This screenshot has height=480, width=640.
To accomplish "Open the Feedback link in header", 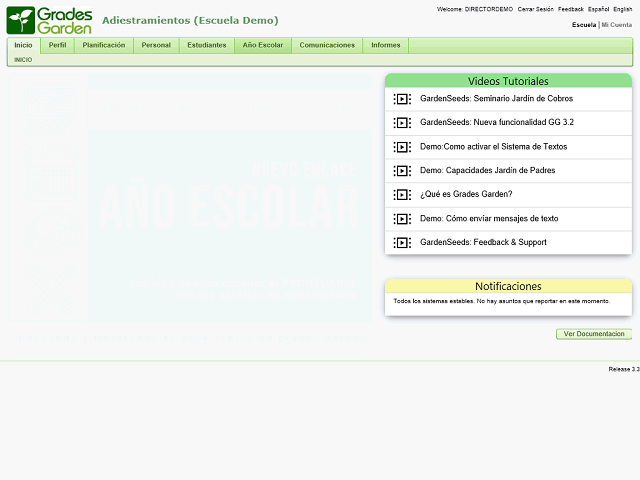I will [x=571, y=9].
